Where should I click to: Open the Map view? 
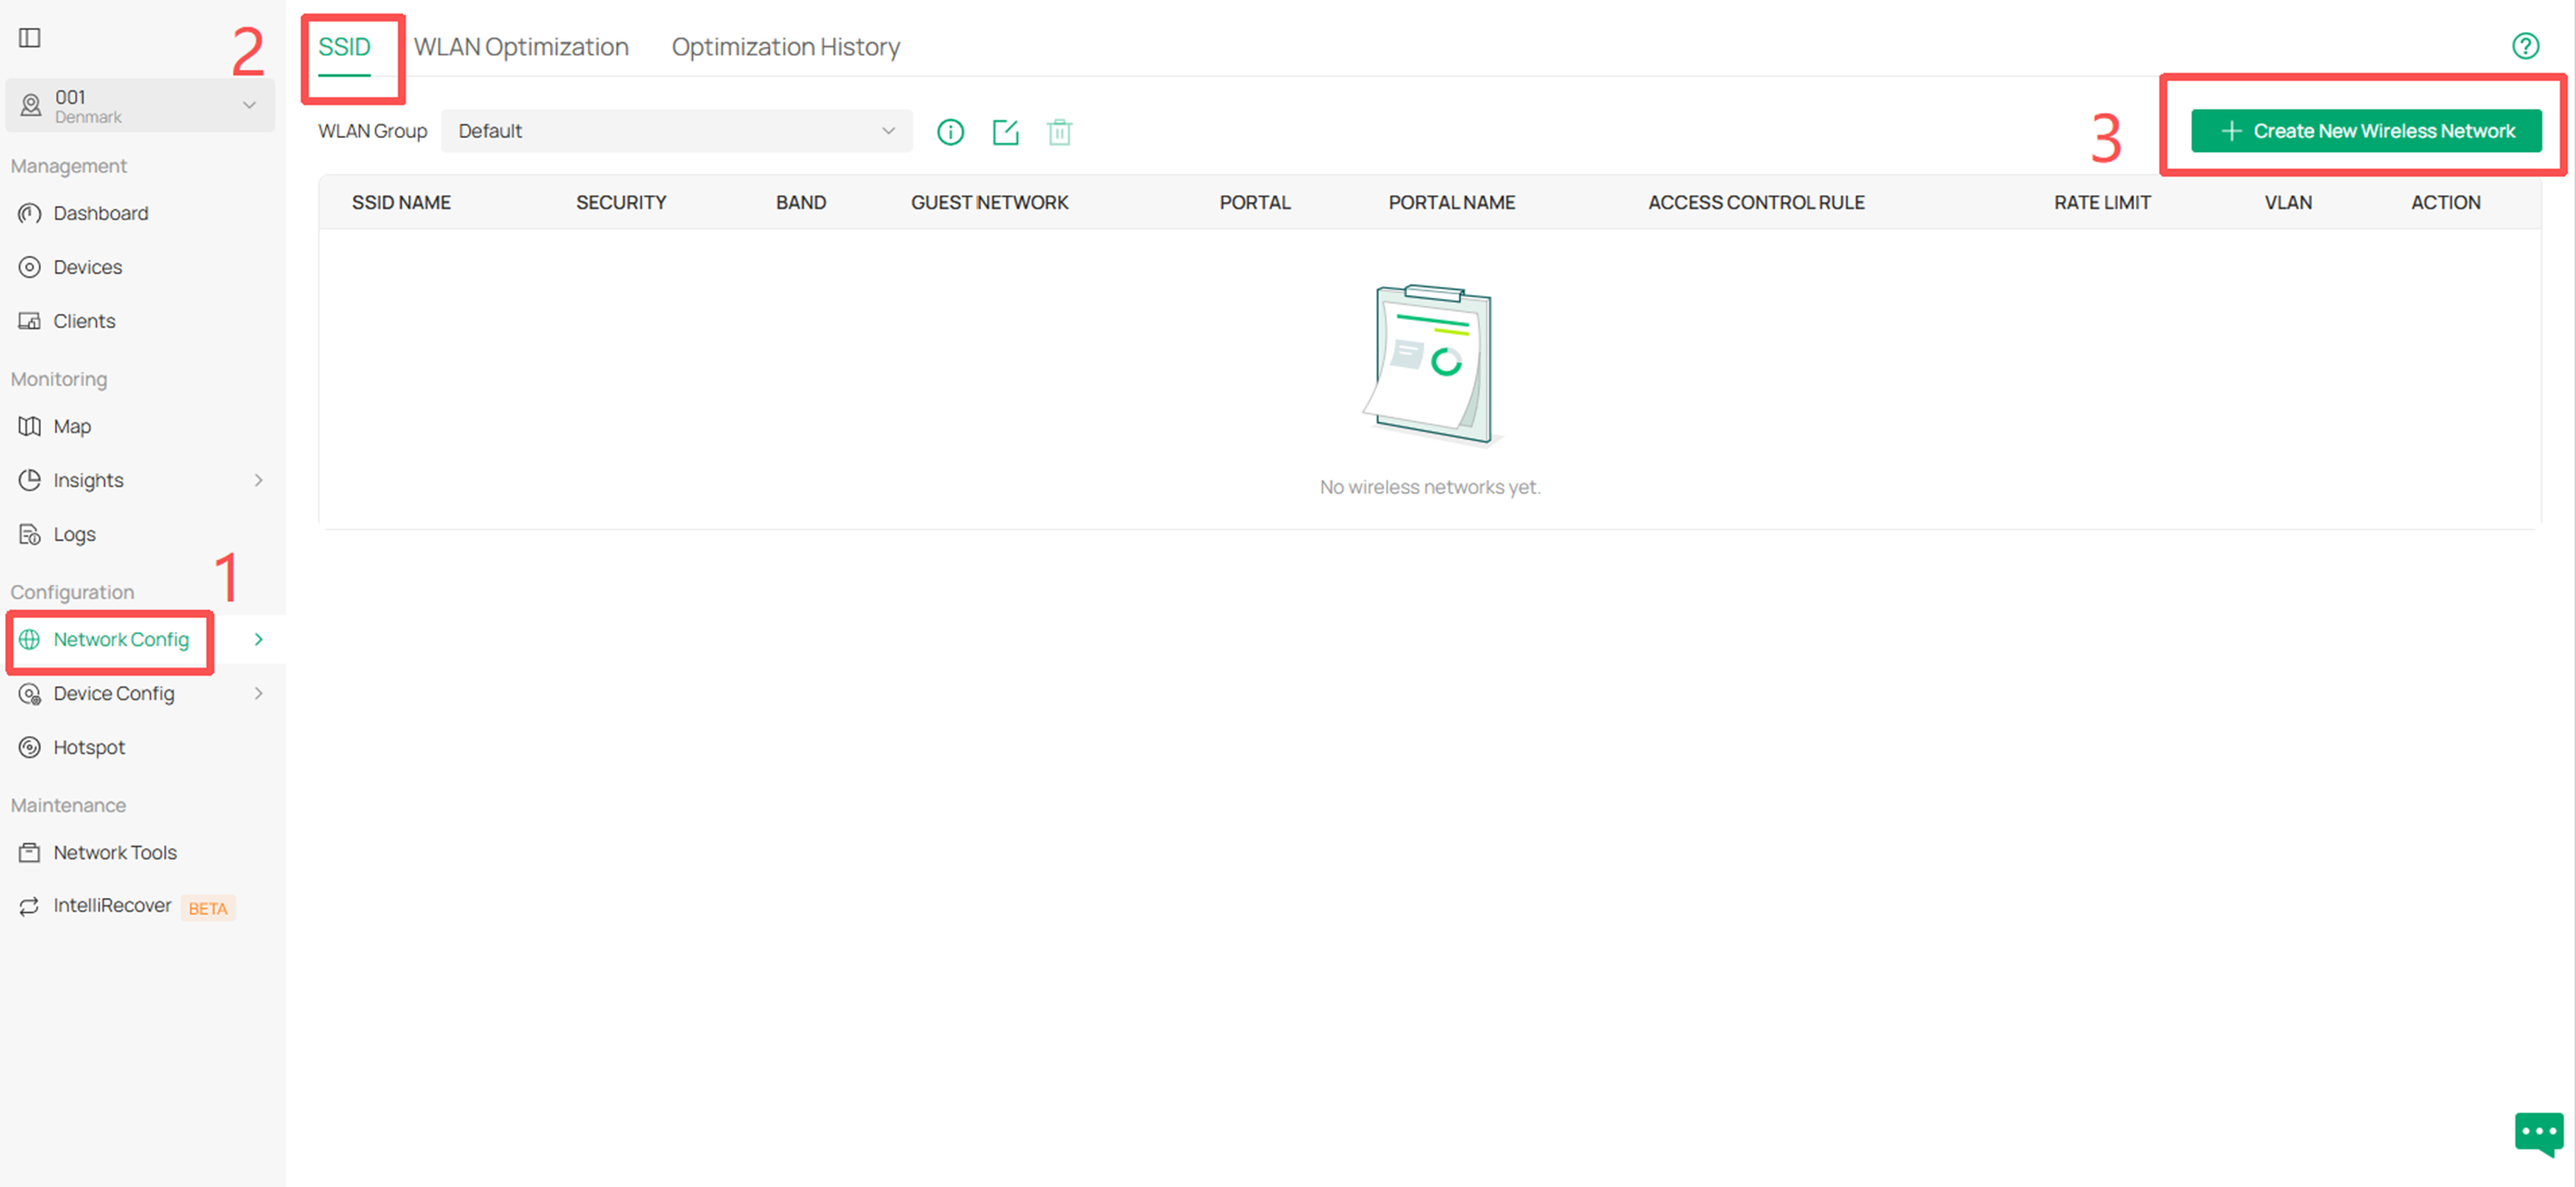pos(71,426)
